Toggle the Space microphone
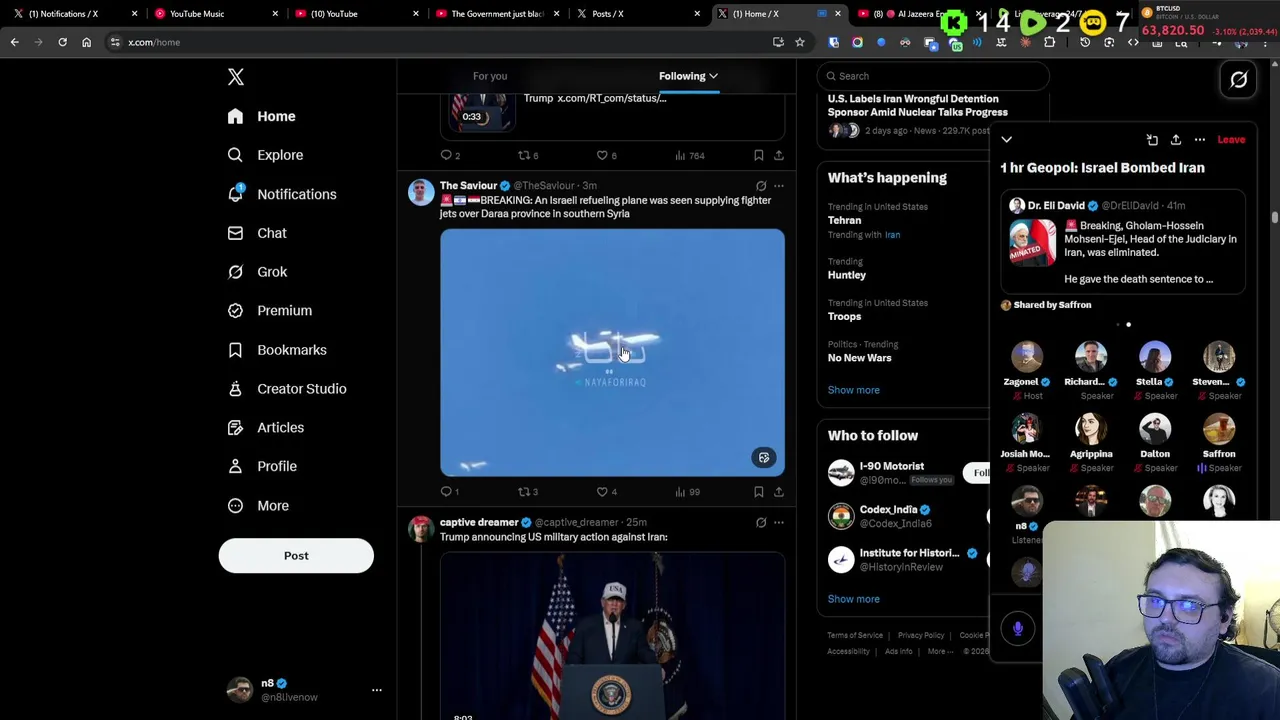This screenshot has width=1280, height=720. 1018,628
